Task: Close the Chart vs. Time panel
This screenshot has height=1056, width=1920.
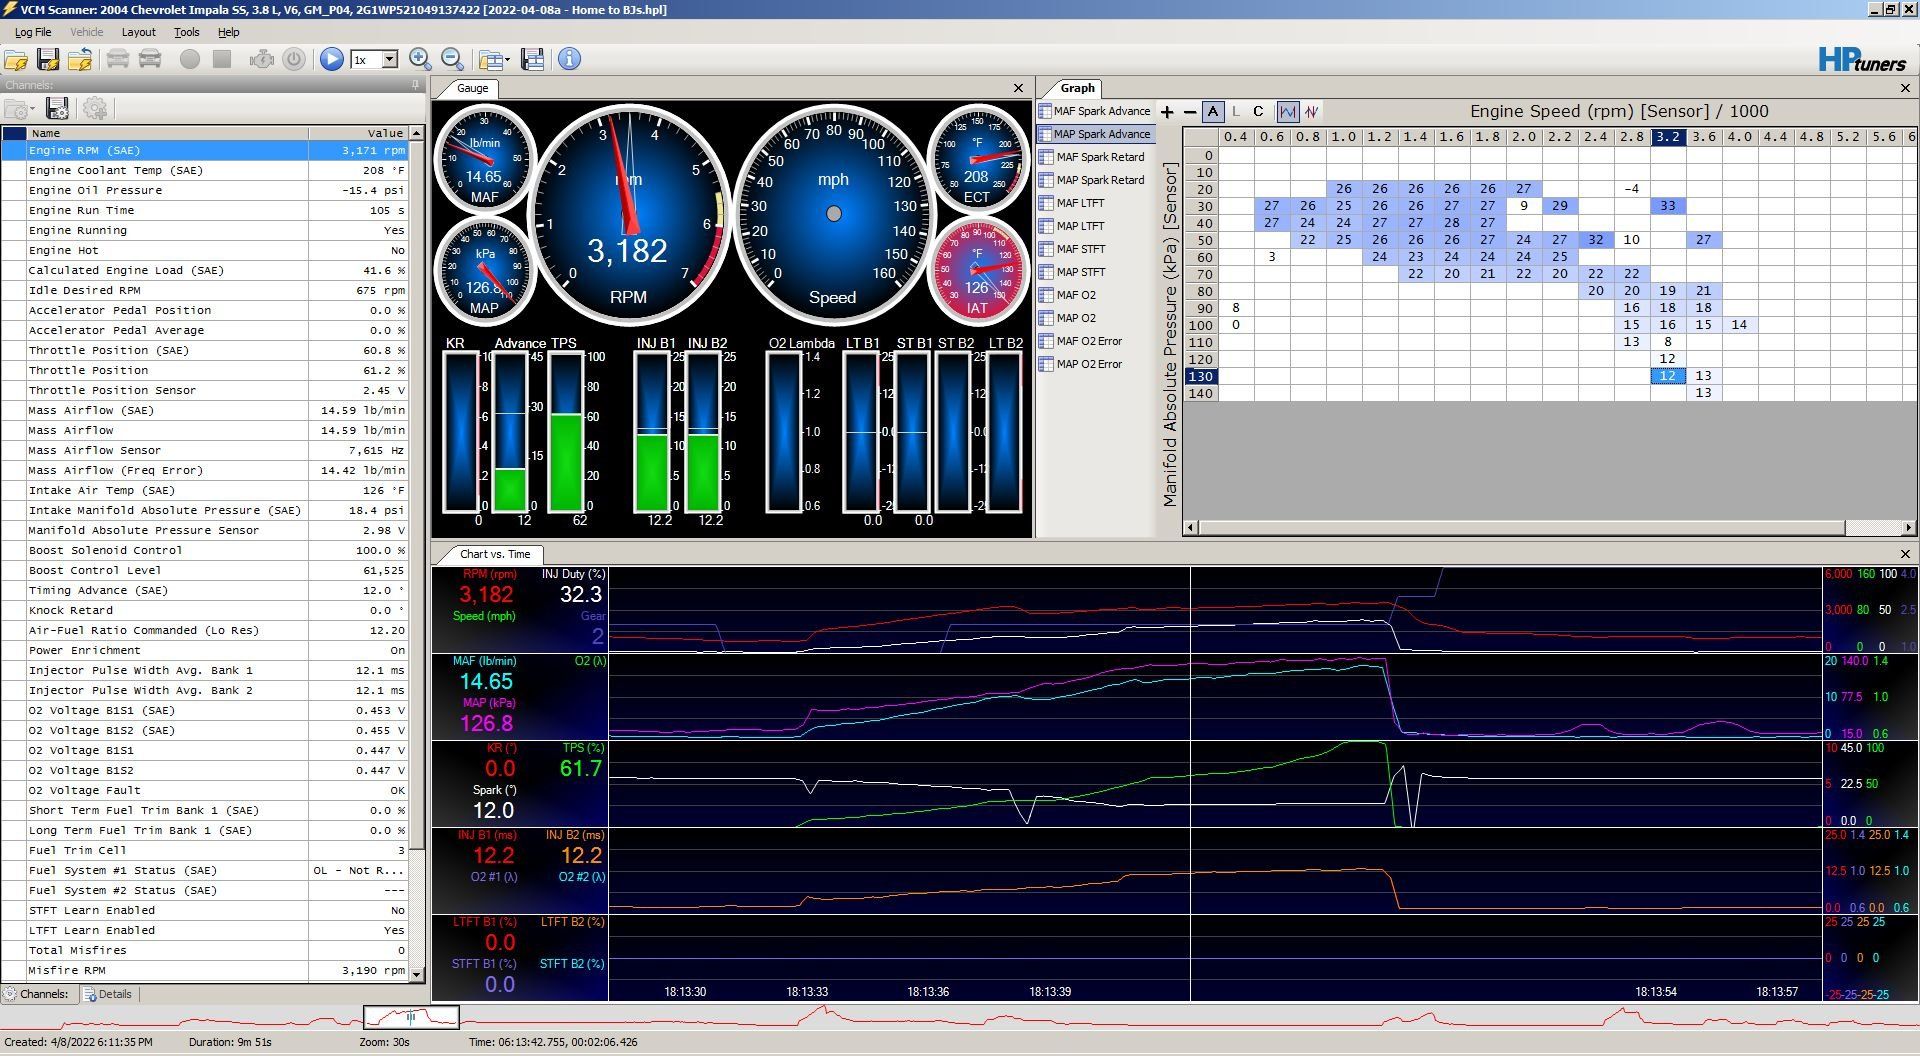Action: coord(1904,554)
